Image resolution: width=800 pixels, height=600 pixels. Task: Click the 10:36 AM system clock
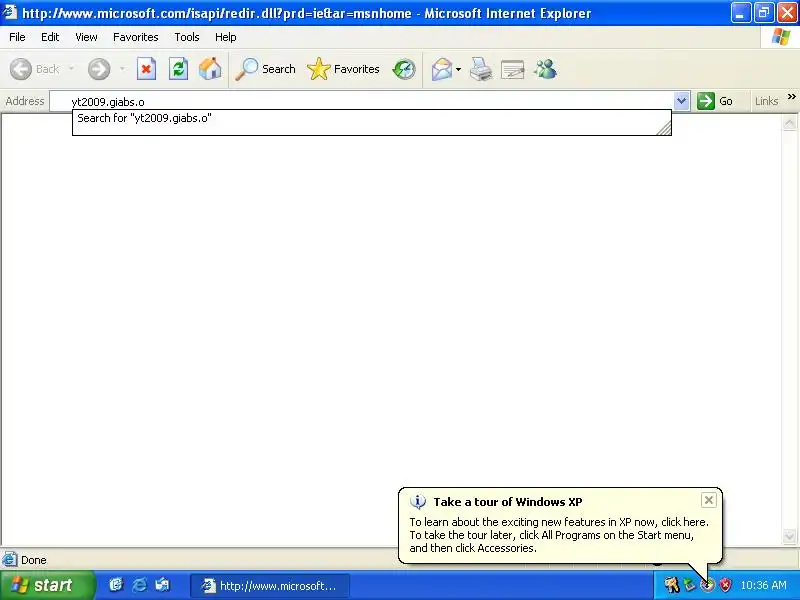pyautogui.click(x=763, y=585)
